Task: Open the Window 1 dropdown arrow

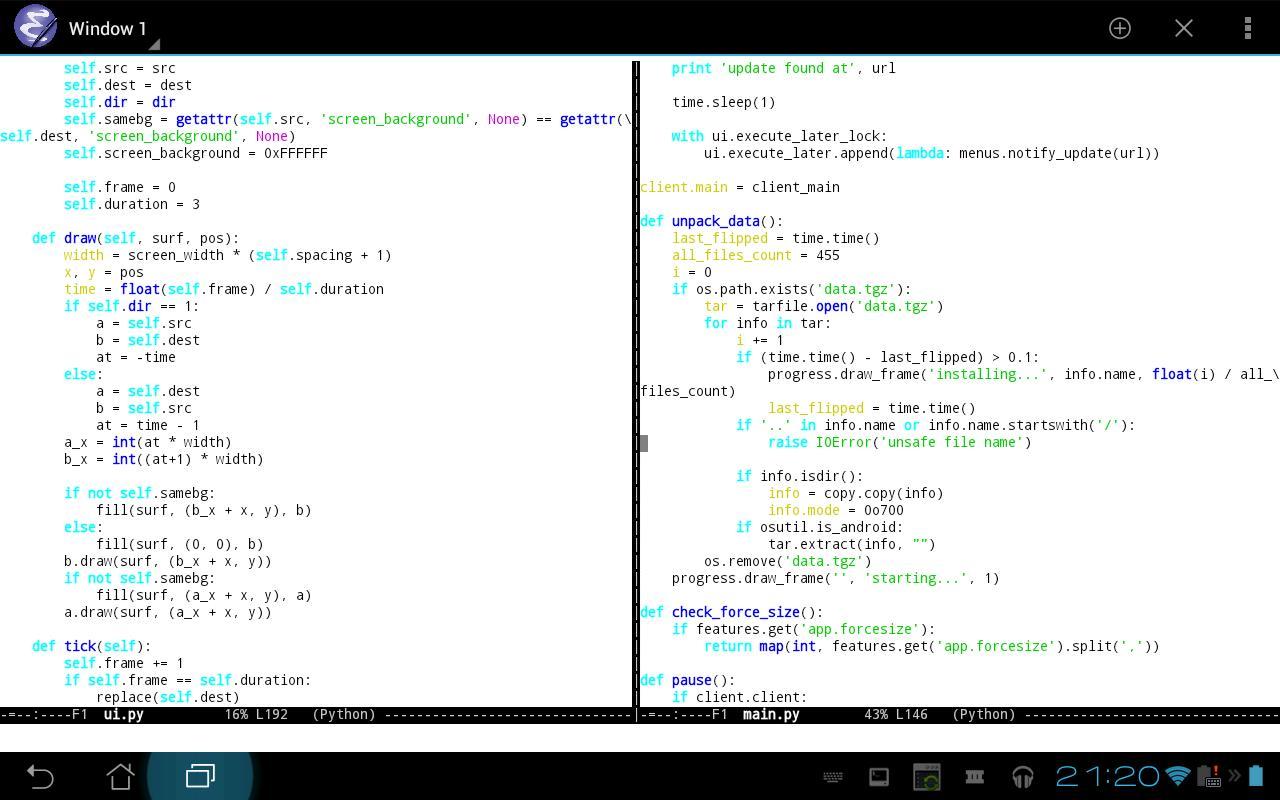Action: (x=155, y=44)
